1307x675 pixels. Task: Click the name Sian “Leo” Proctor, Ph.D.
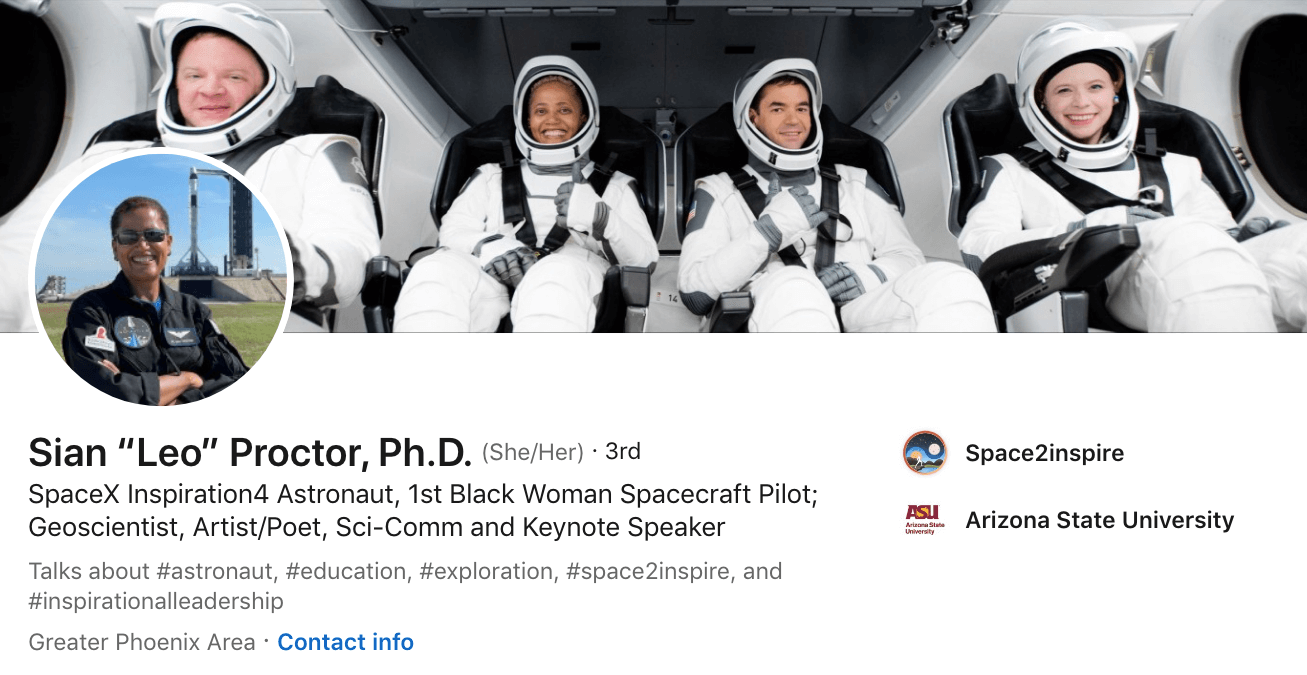coord(250,453)
